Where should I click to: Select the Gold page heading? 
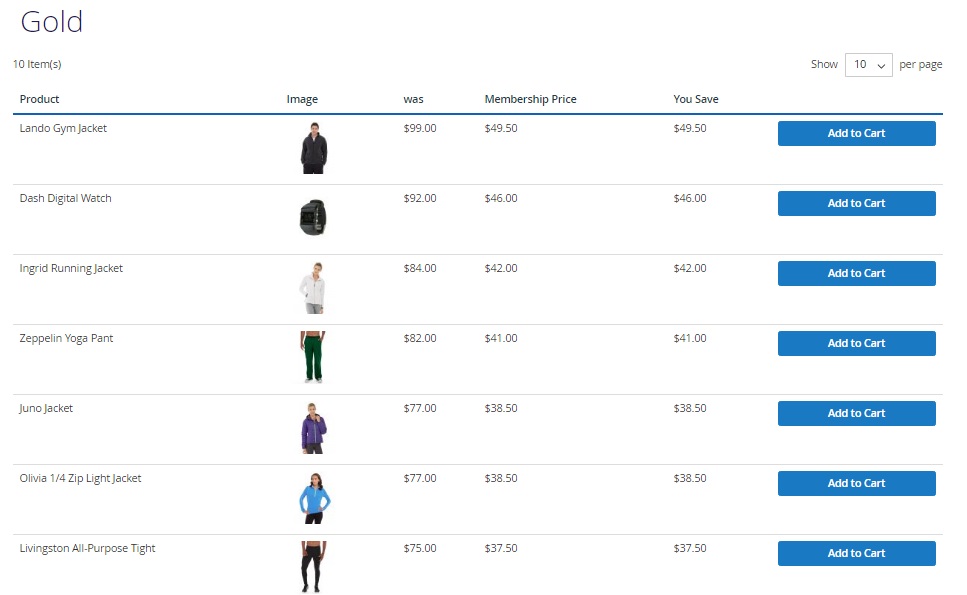point(51,22)
